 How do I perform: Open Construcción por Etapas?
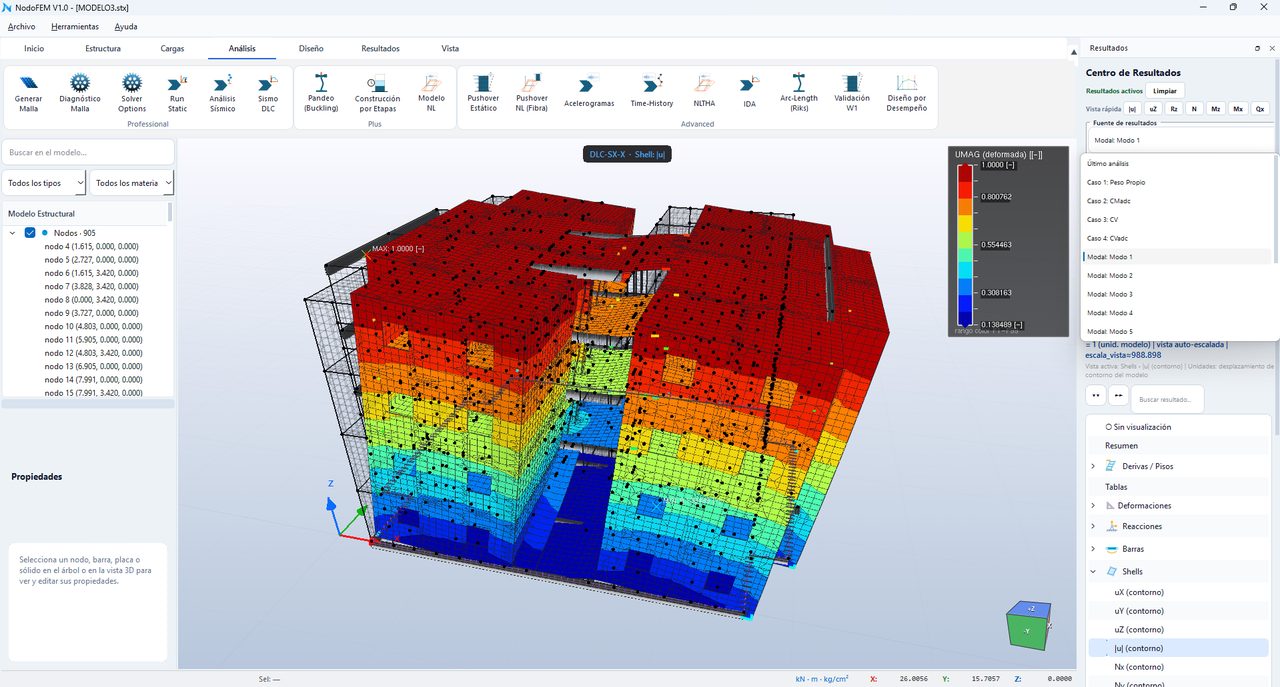377,93
